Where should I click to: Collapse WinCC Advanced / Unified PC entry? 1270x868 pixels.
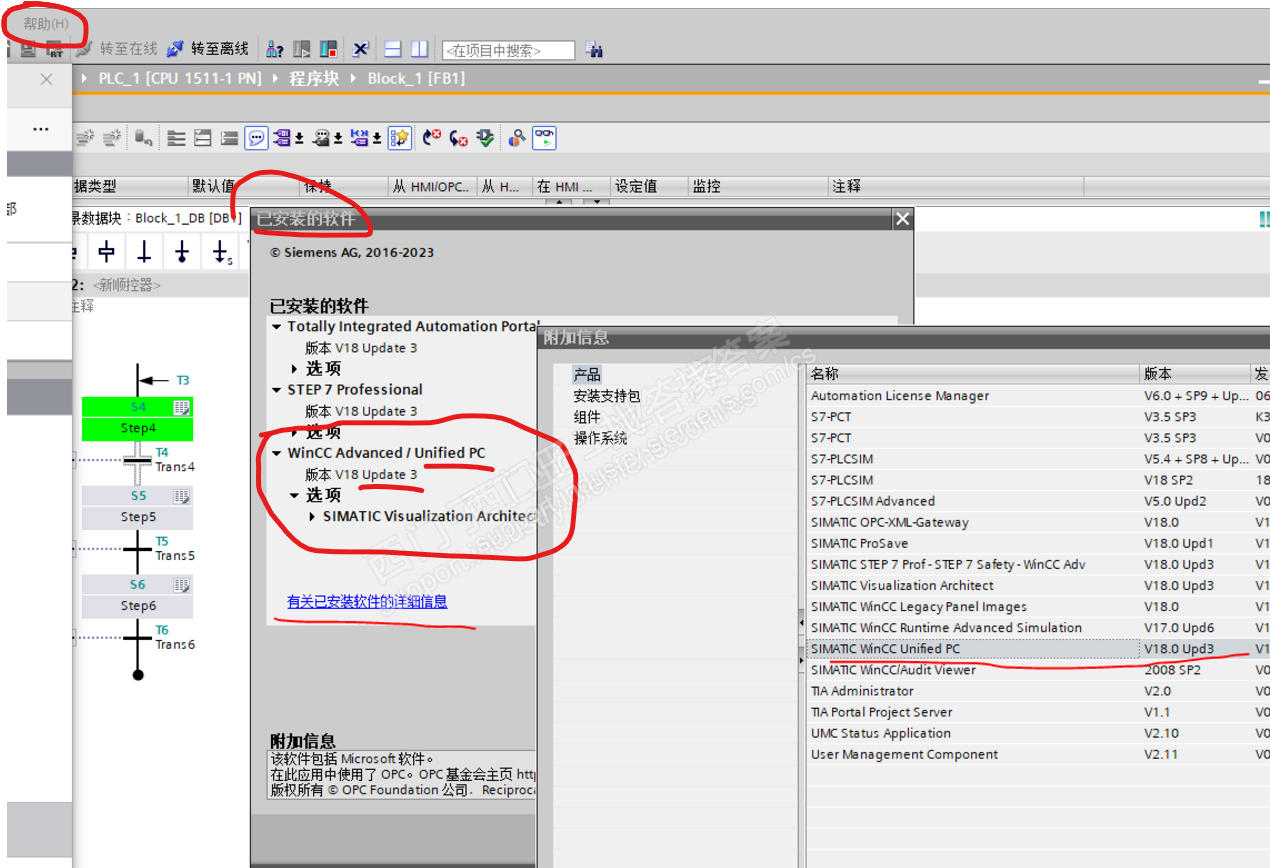277,453
